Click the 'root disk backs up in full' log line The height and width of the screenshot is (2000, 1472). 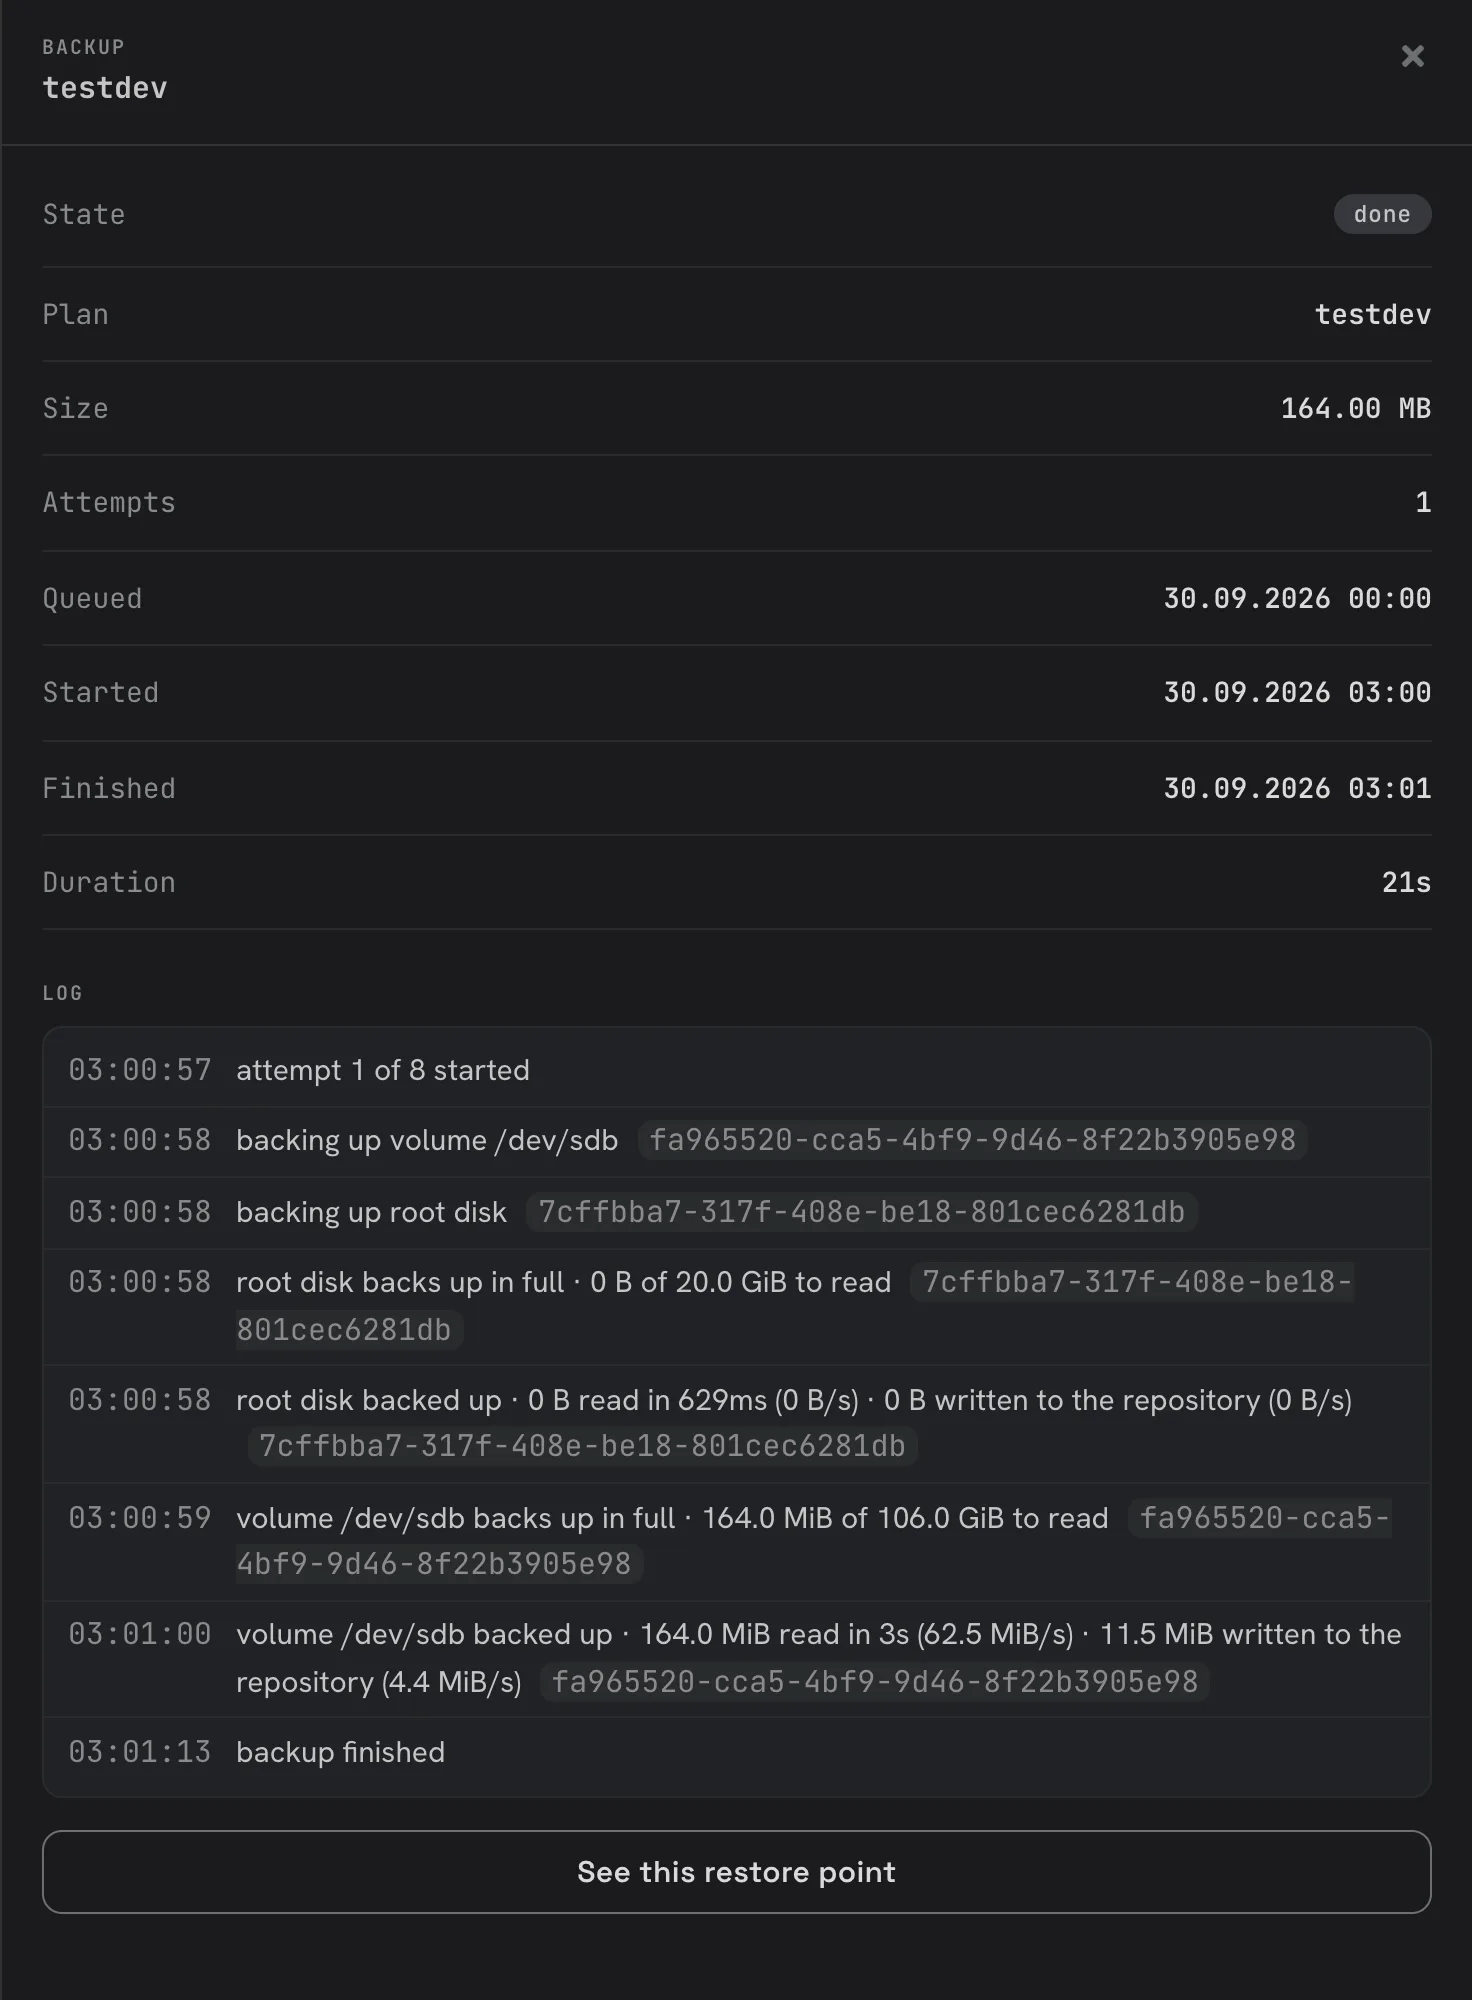736,1306
